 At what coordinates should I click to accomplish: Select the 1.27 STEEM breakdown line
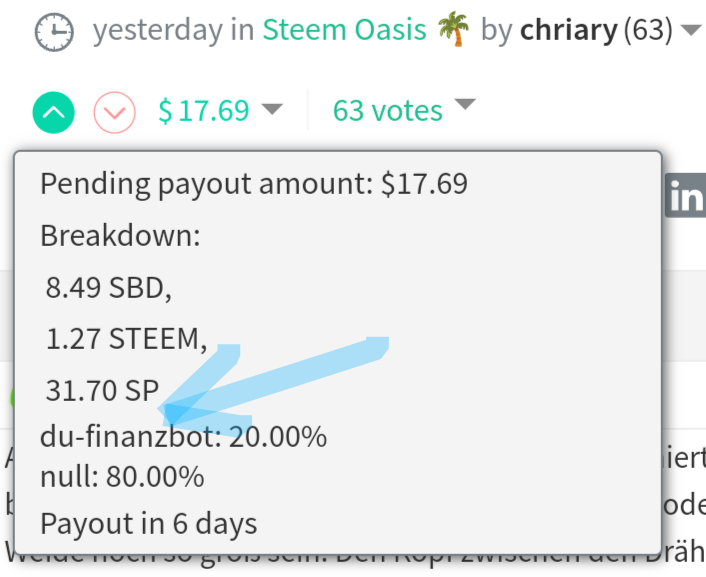126,339
